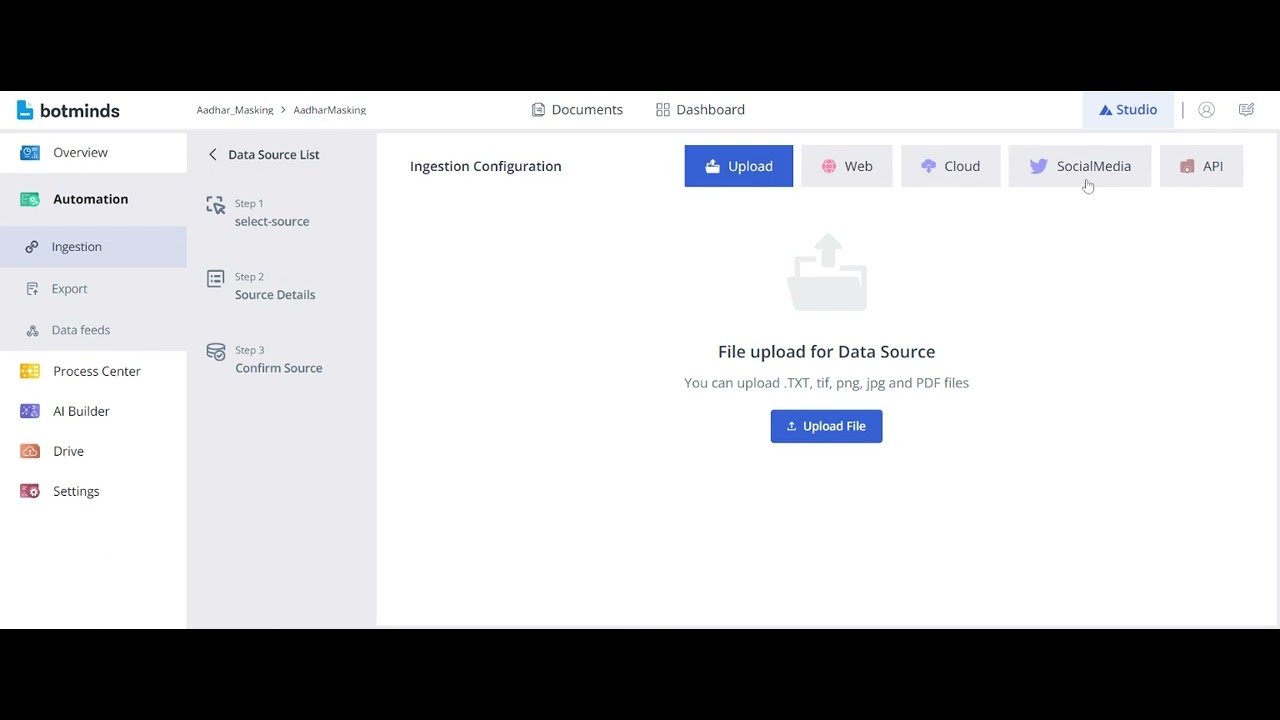Click the AI Builder icon

click(x=30, y=411)
